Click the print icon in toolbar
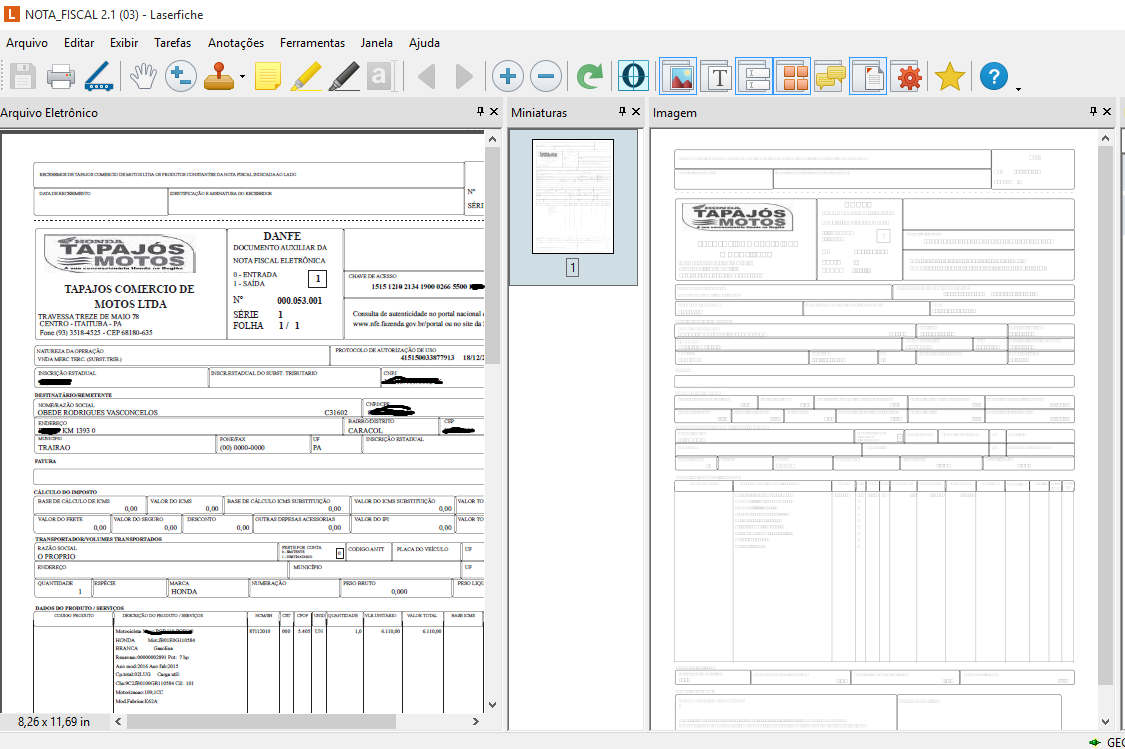 click(61, 77)
